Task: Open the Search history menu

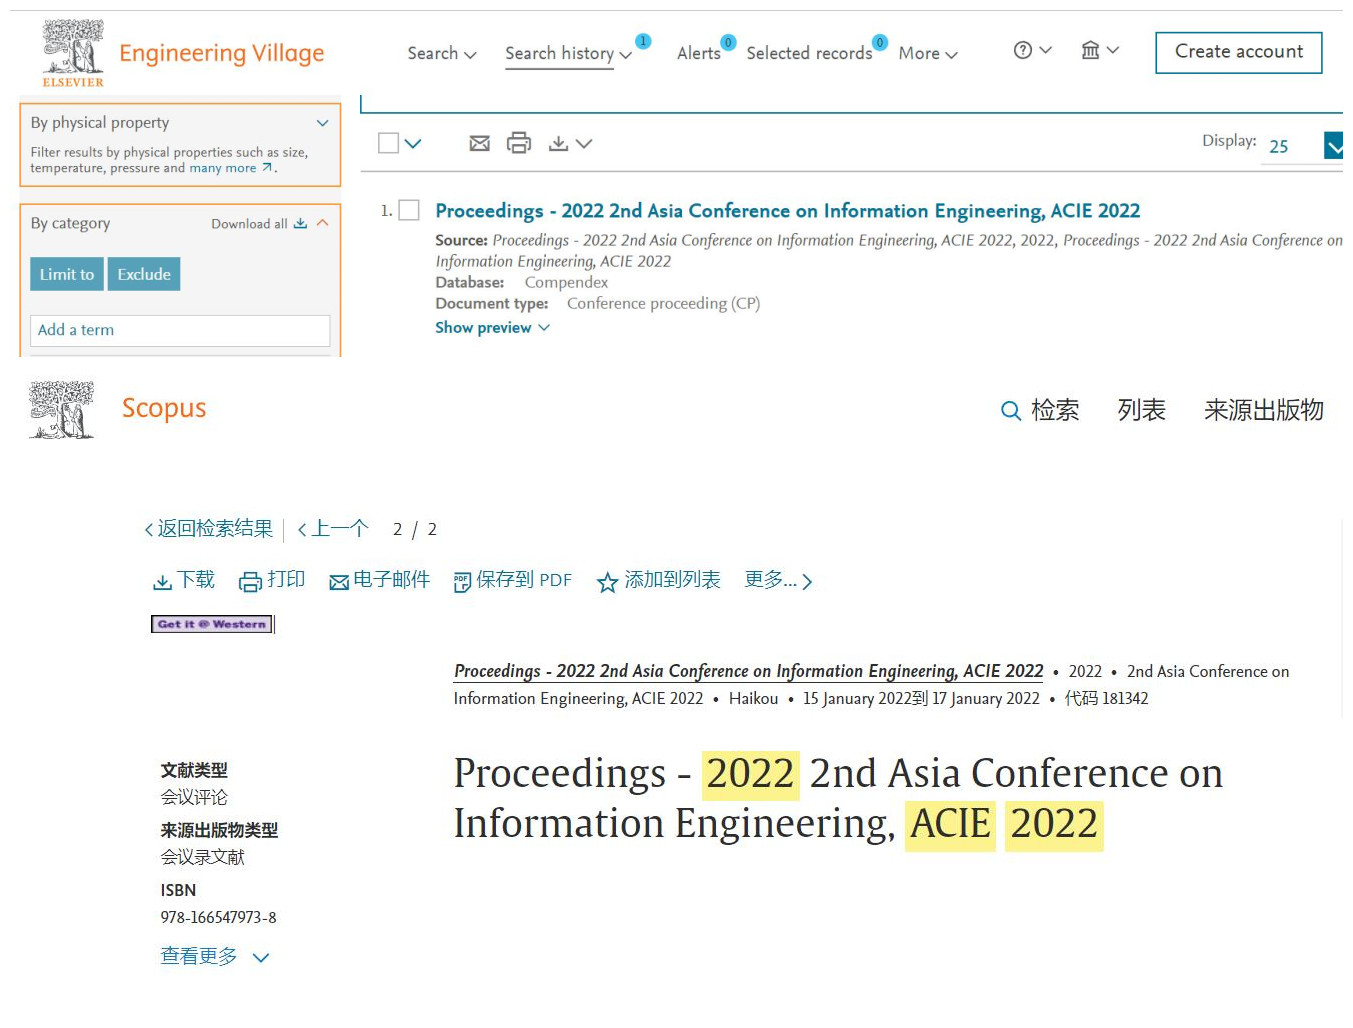Action: (568, 53)
